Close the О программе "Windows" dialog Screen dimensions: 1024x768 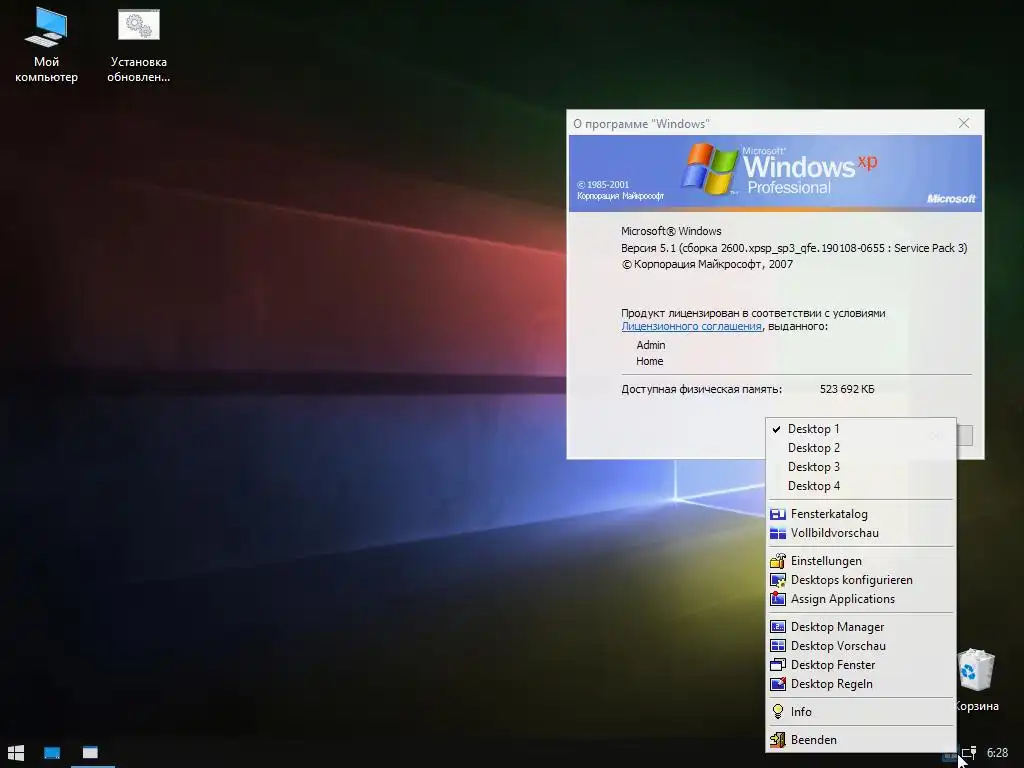point(964,123)
